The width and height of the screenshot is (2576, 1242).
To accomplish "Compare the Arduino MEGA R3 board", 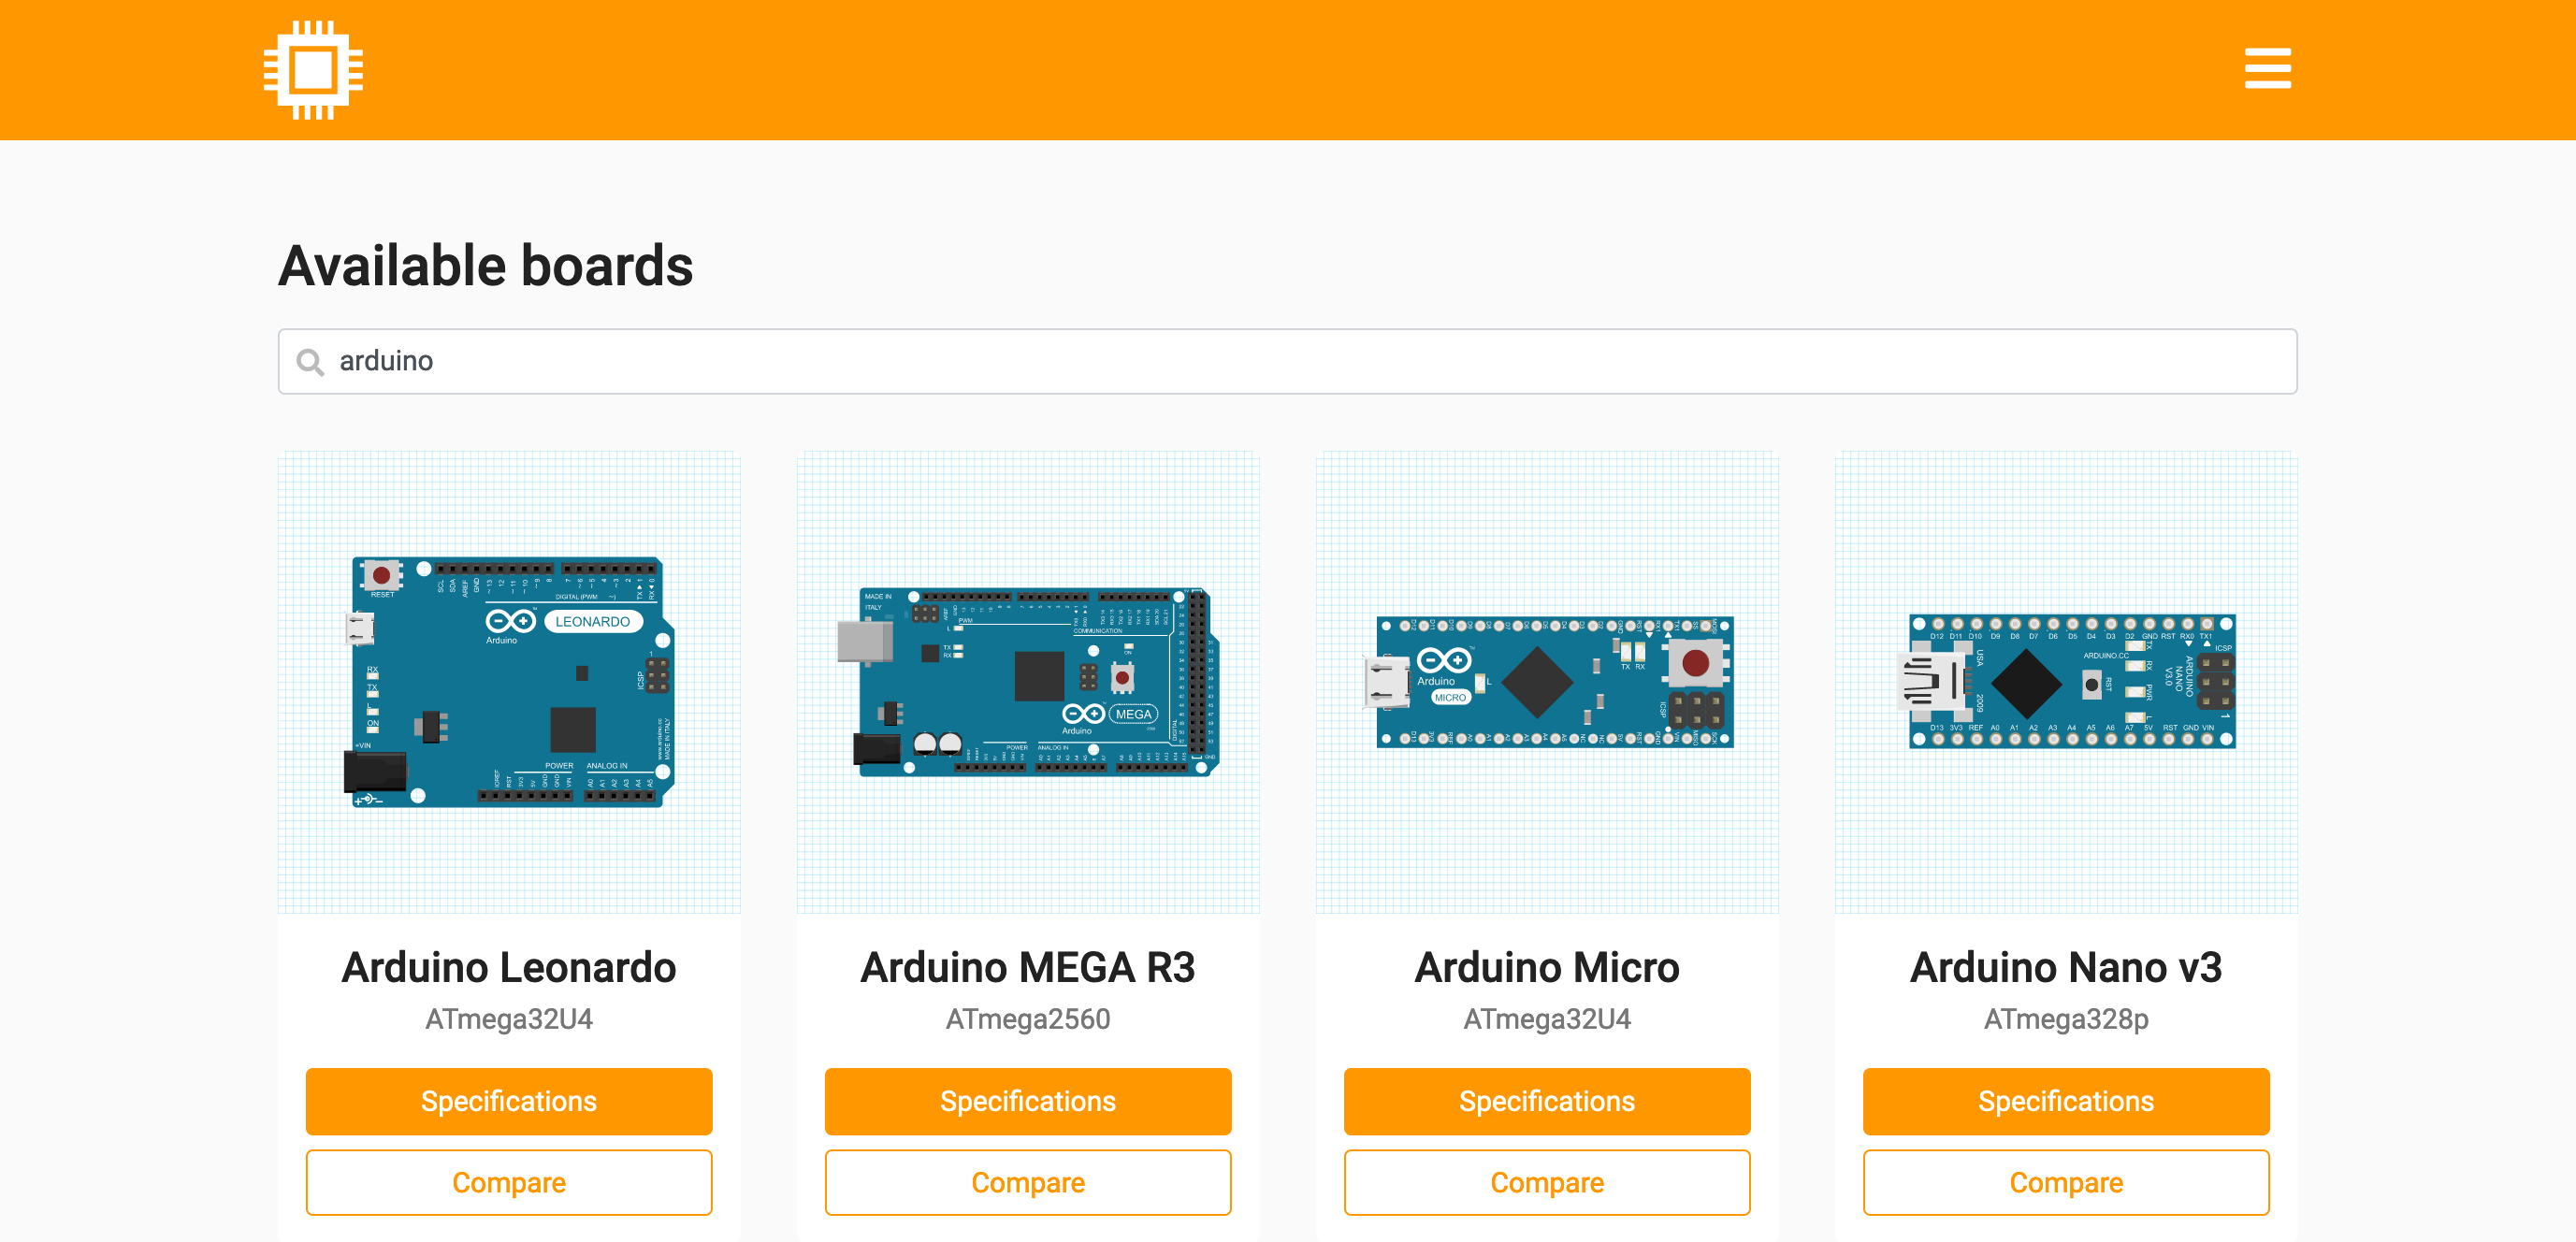I will point(1028,1182).
